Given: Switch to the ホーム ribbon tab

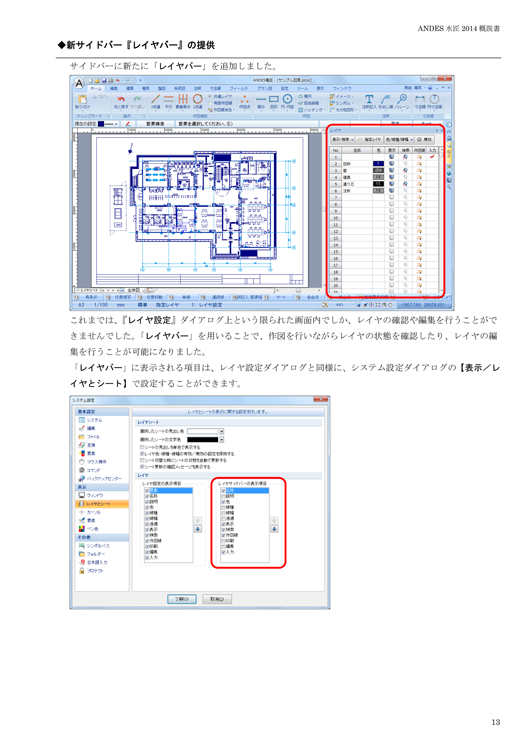Looking at the screenshot, I should [x=96, y=88].
